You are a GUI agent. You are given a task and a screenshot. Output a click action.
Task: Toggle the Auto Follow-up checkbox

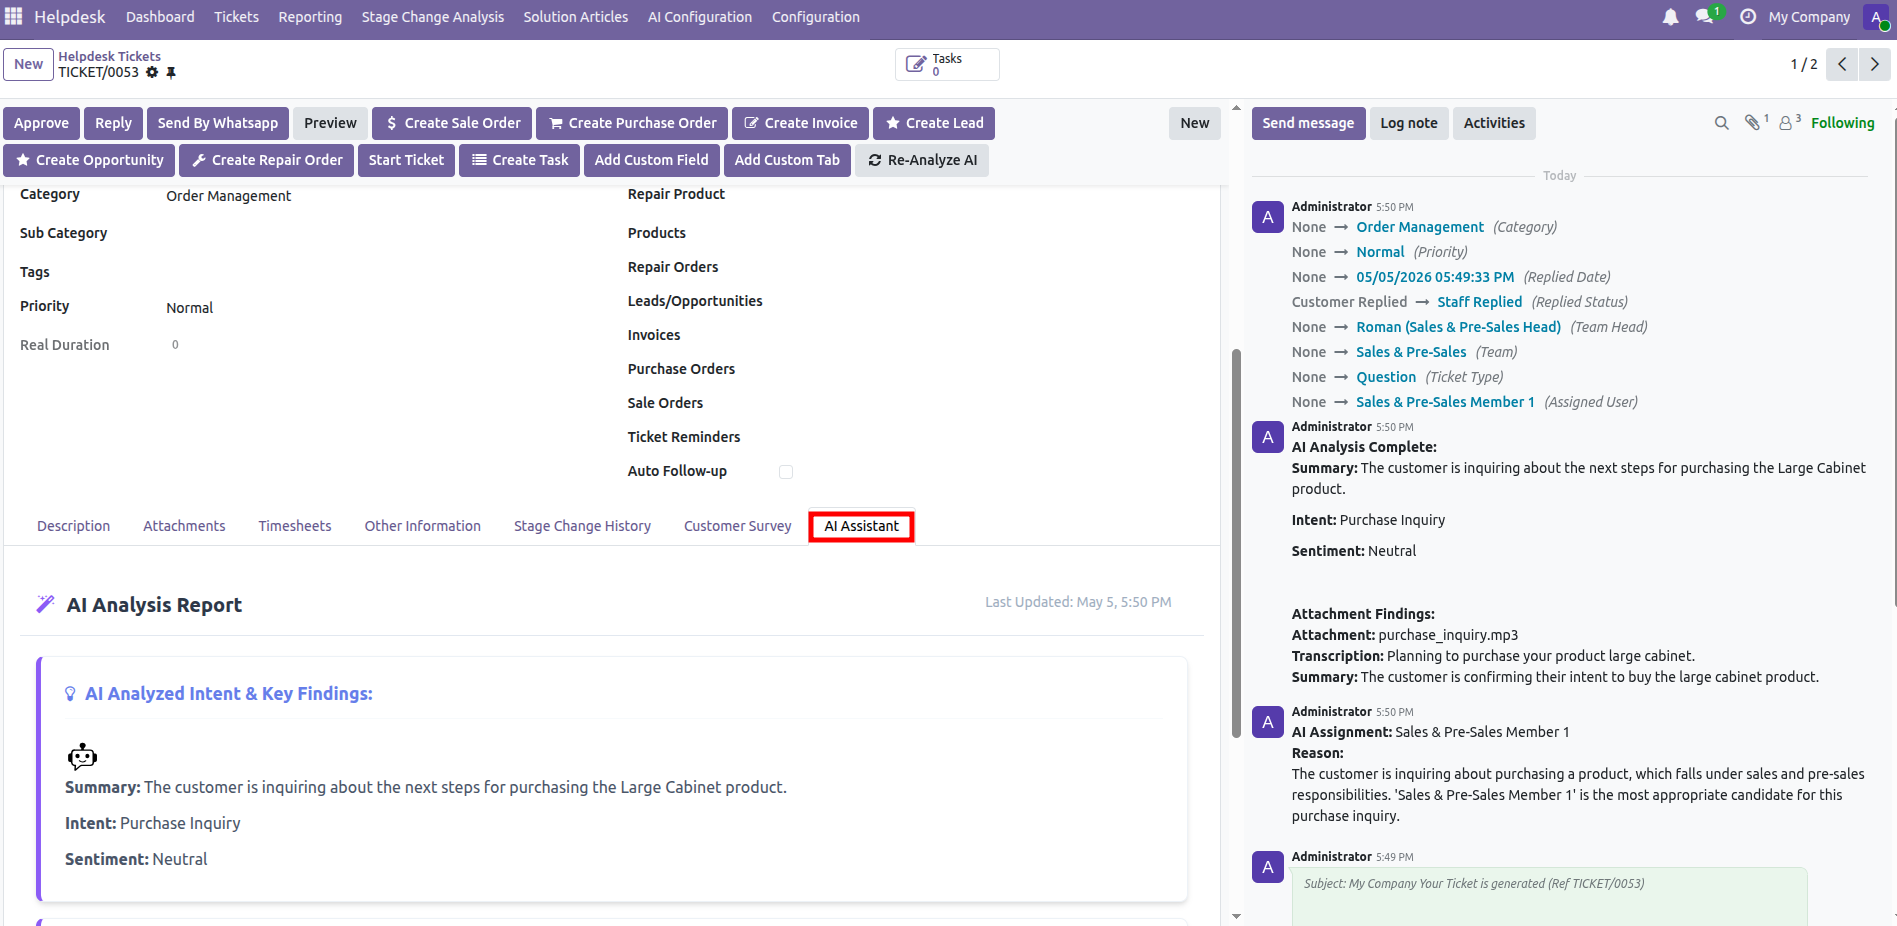tap(786, 472)
